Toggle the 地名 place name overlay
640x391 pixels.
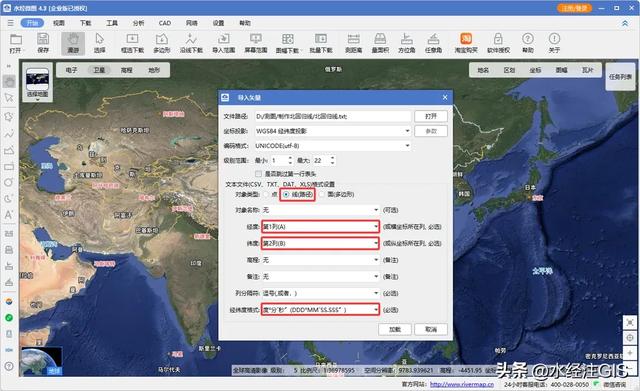coord(483,70)
